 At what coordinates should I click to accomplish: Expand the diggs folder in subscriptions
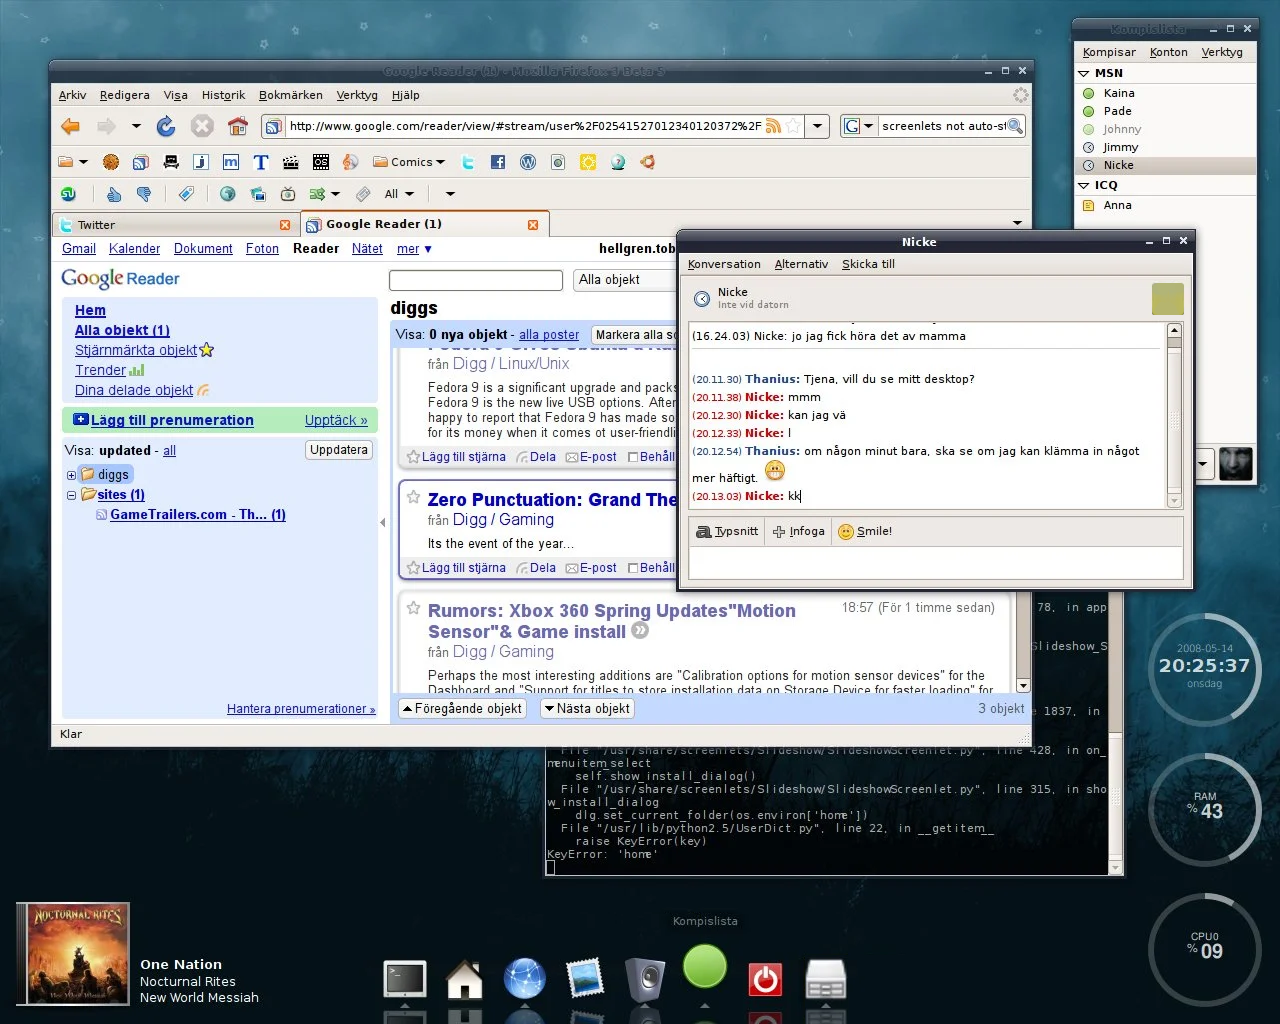[71, 475]
